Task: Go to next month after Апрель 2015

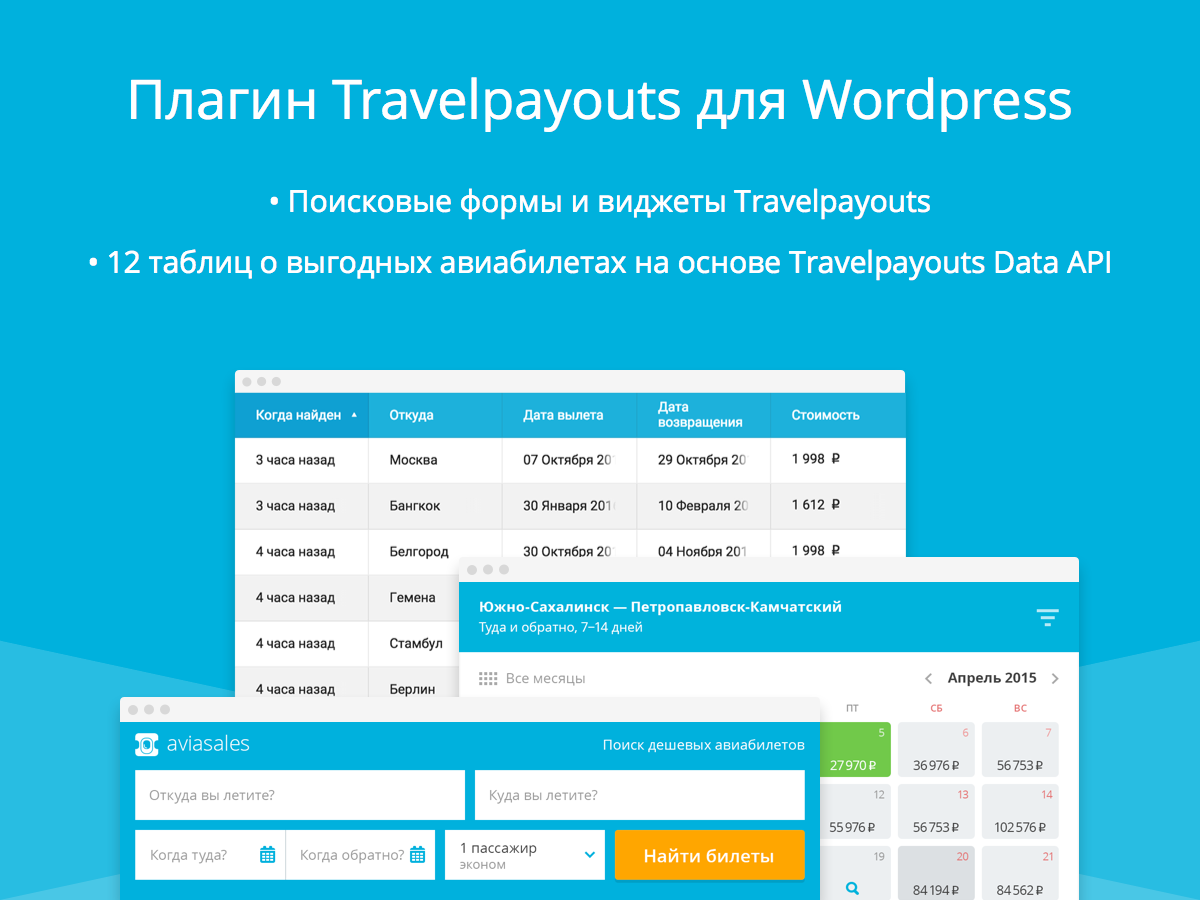Action: coord(1055,679)
